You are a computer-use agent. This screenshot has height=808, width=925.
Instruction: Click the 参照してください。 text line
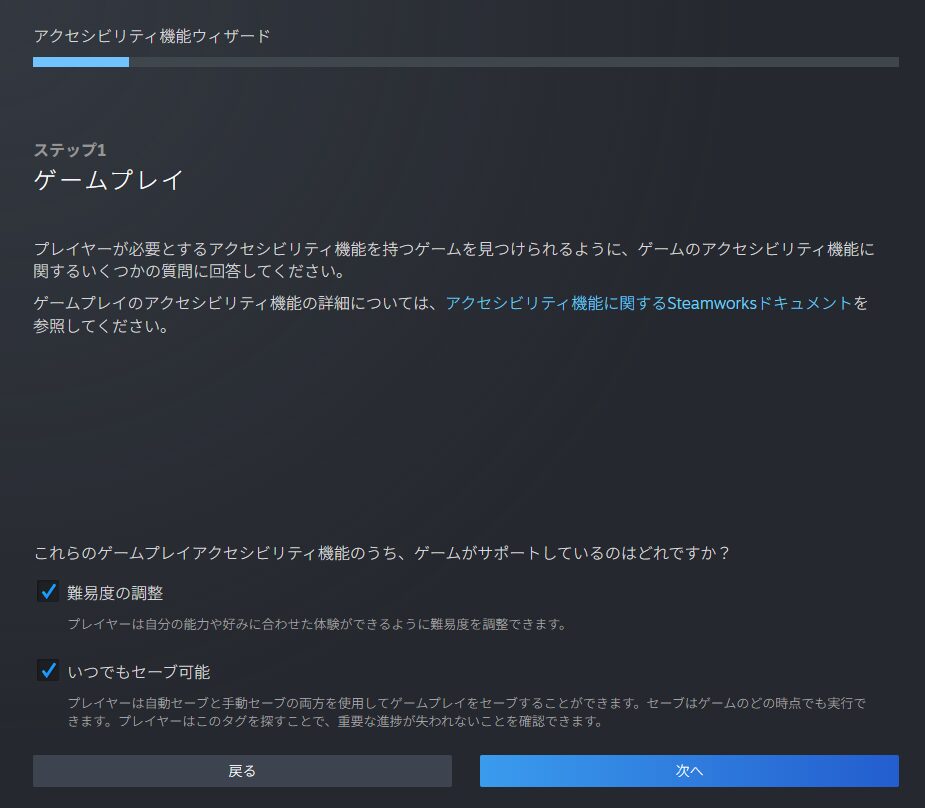pyautogui.click(x=100, y=327)
